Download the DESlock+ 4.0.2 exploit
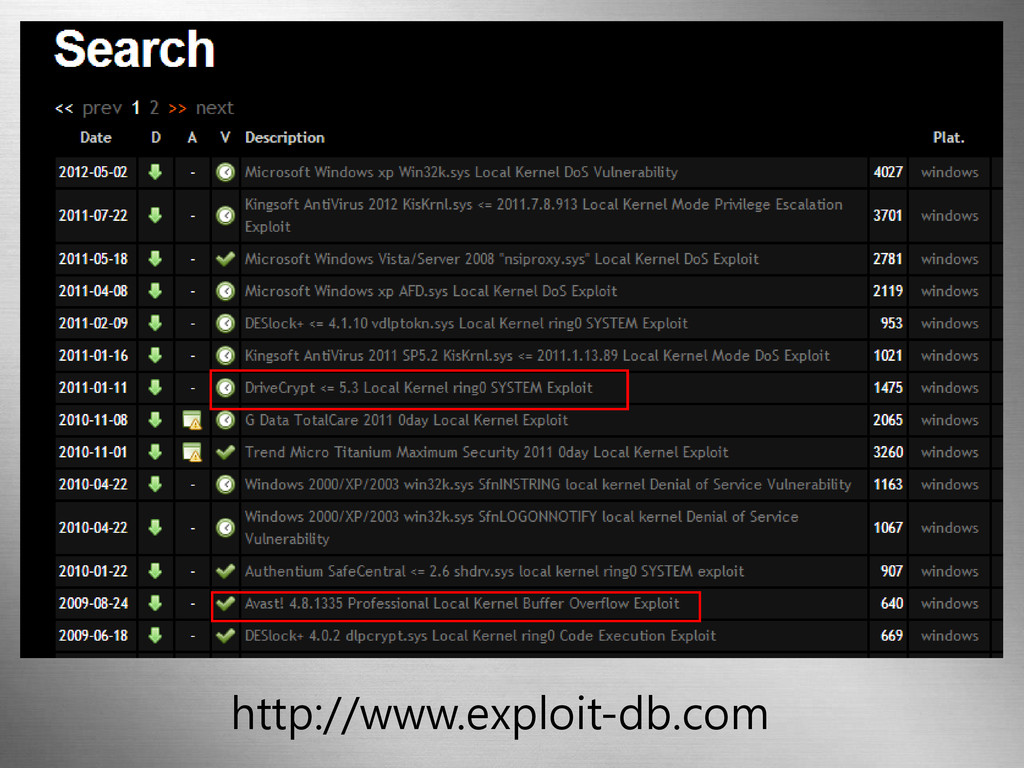1024x768 pixels. (155, 635)
